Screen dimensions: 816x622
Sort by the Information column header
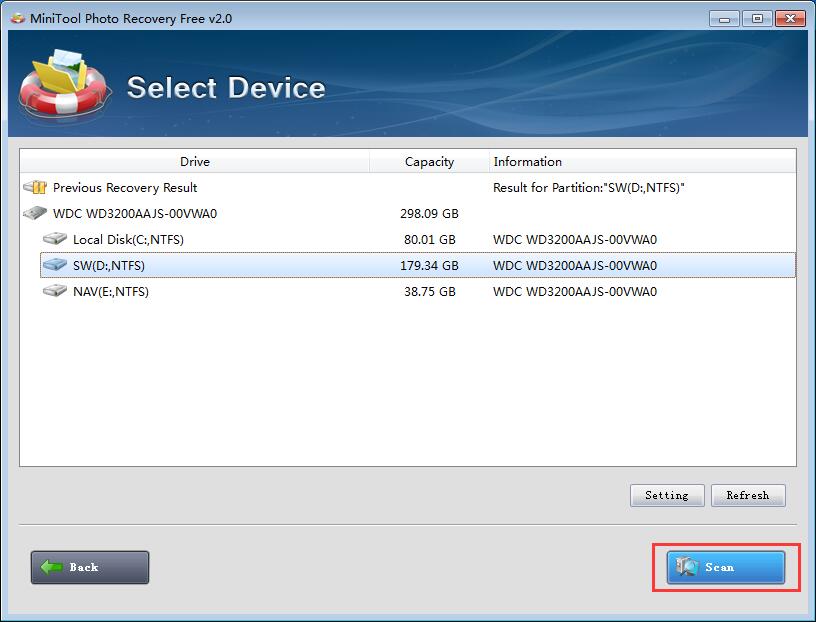coord(643,161)
